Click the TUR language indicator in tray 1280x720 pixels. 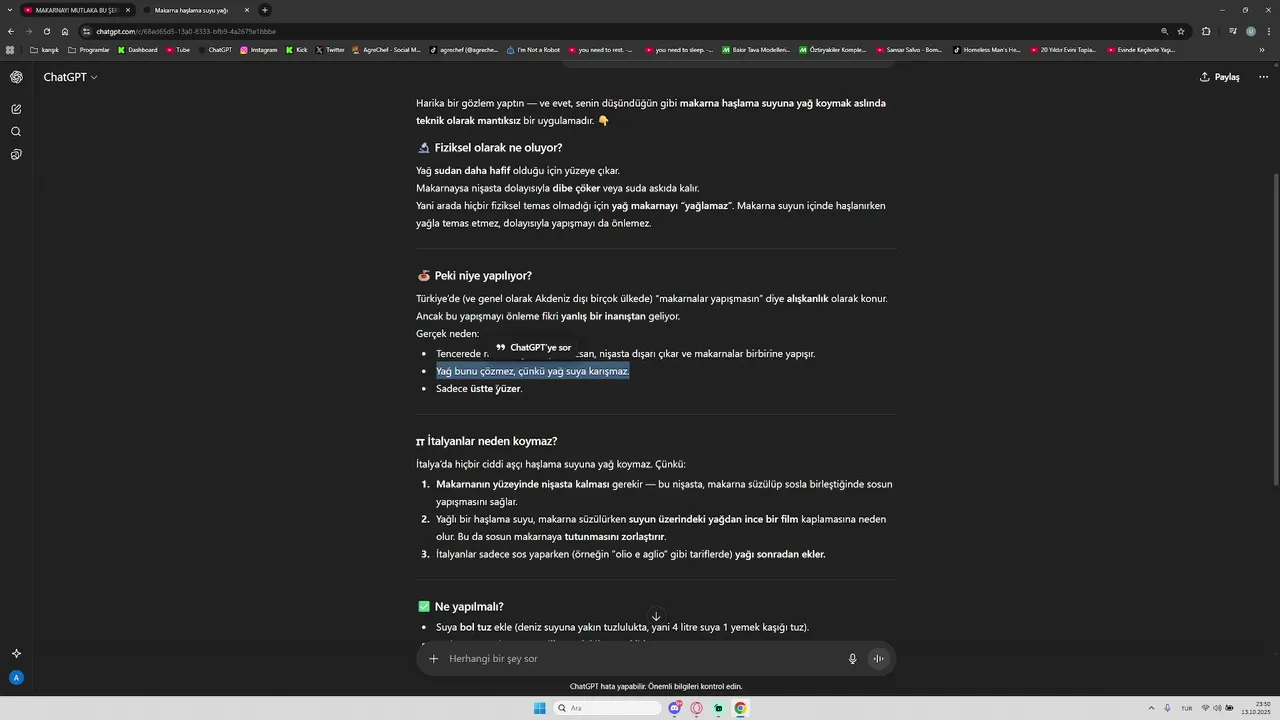click(x=1187, y=708)
